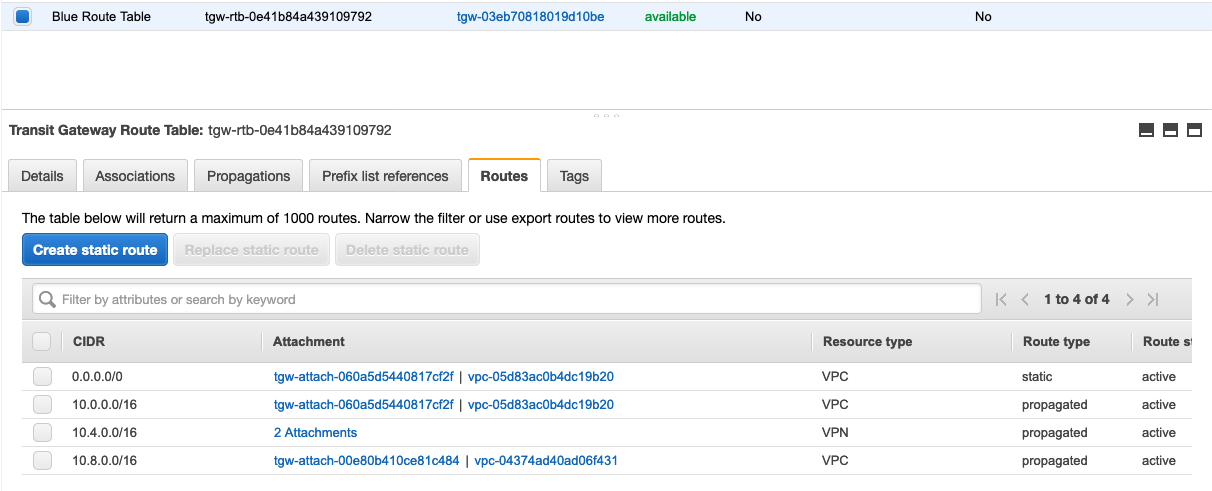Open the Propagations tab

pos(248,176)
